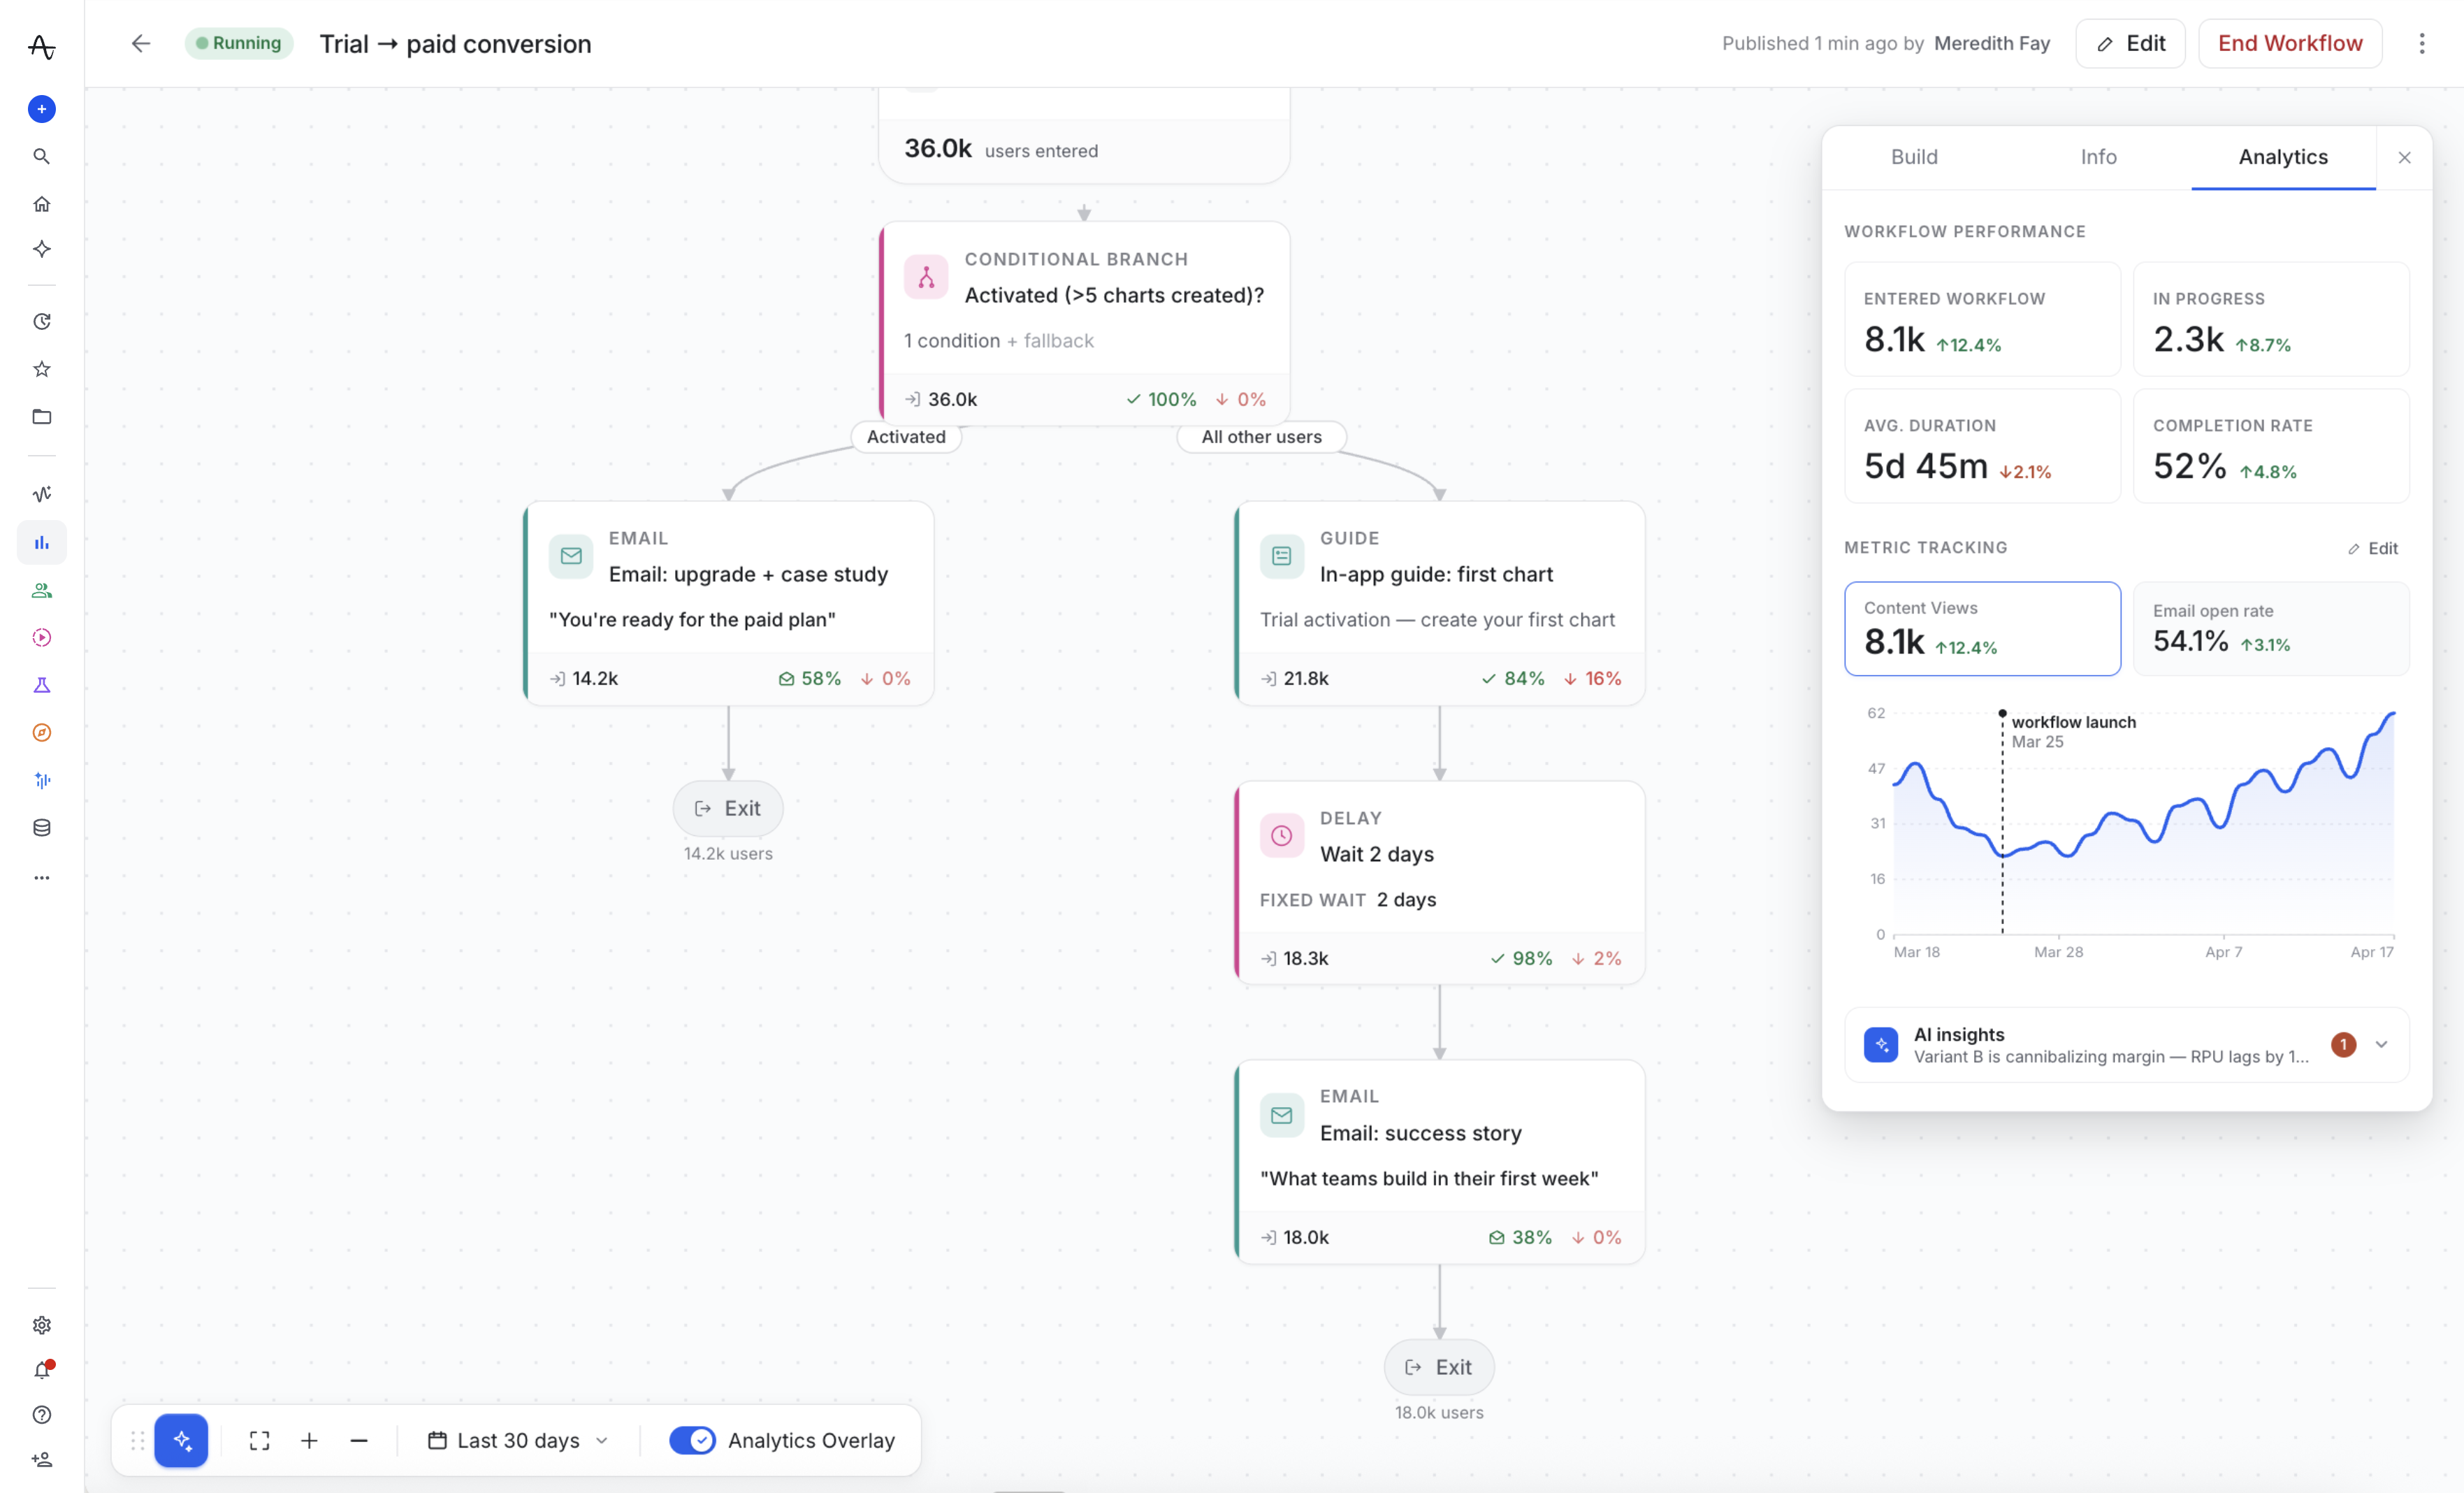This screenshot has height=1493, width=2464.
Task: Go to home icon in sidebar
Action: [42, 204]
